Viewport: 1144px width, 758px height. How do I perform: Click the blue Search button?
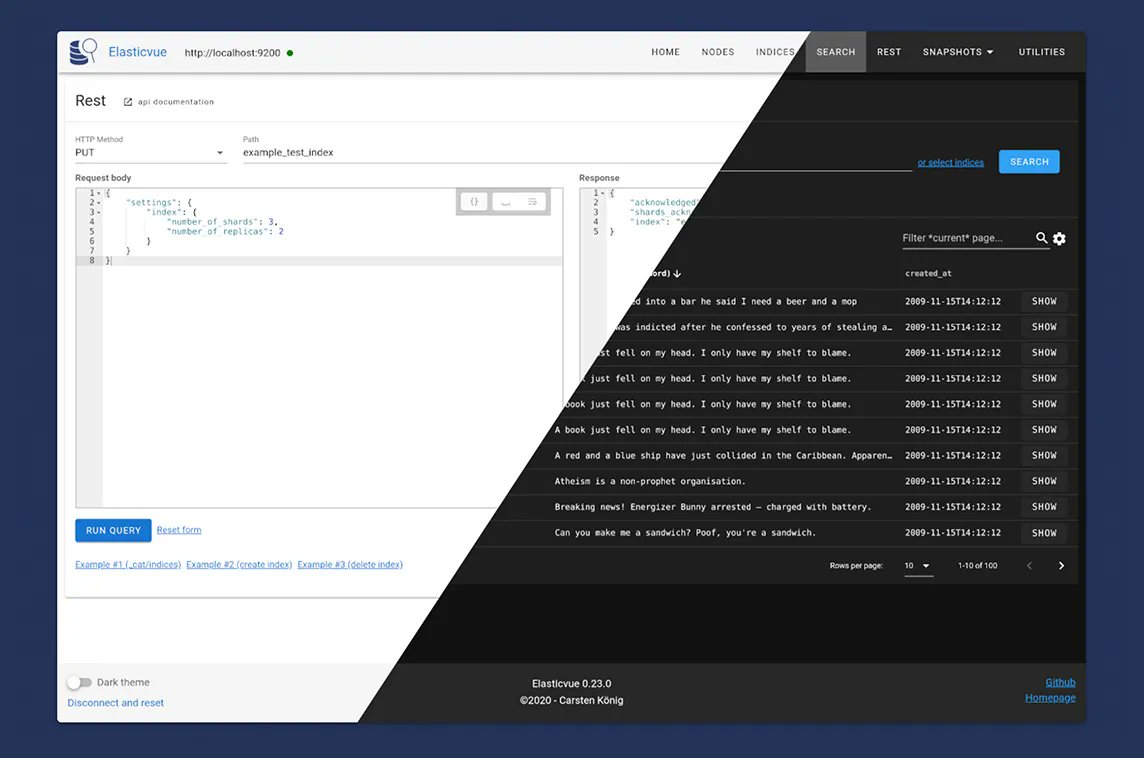tap(1029, 162)
